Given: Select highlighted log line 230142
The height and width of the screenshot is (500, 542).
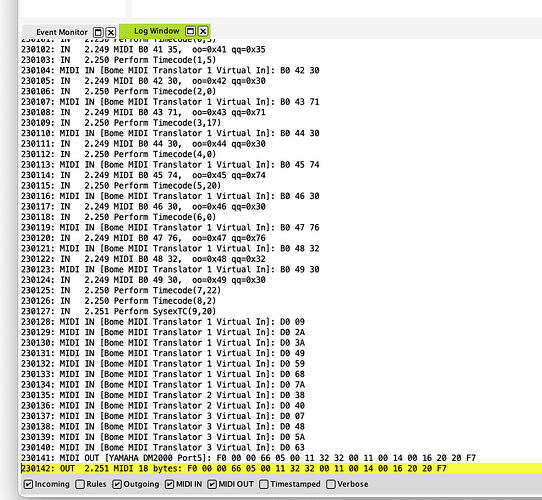Looking at the screenshot, I should 281,469.
